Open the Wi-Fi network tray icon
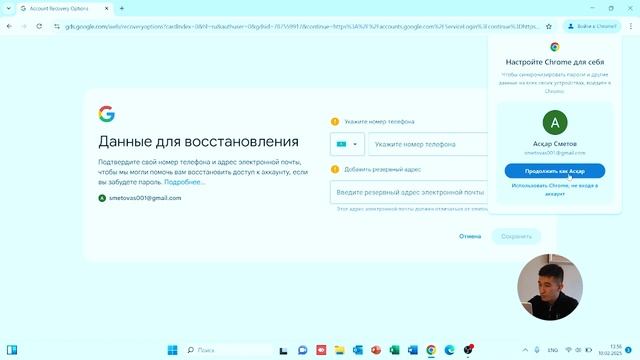The width and height of the screenshot is (640, 360). [568, 350]
